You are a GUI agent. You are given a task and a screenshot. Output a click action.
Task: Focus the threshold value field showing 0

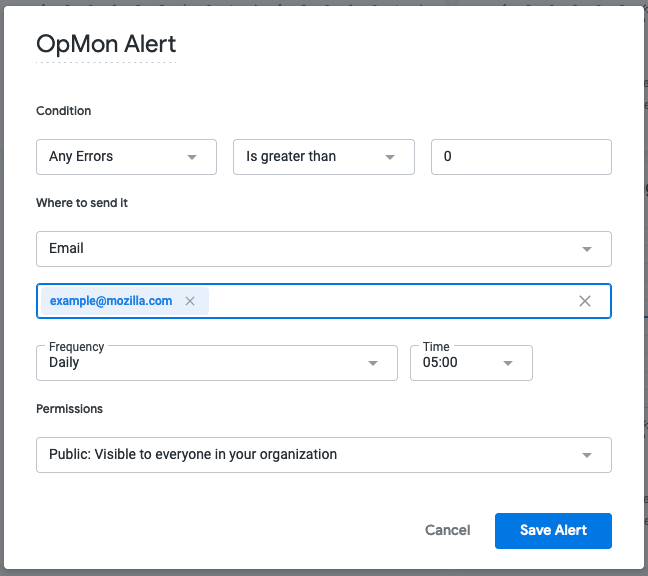point(520,157)
